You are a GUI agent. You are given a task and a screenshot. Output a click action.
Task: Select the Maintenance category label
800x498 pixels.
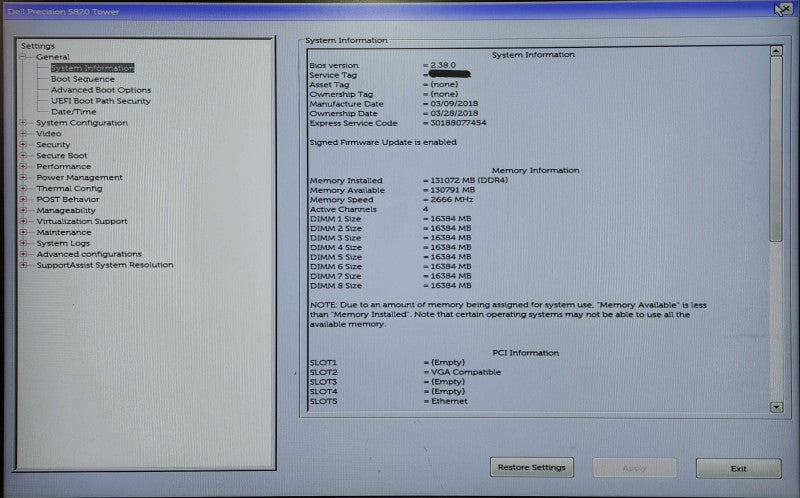click(64, 233)
